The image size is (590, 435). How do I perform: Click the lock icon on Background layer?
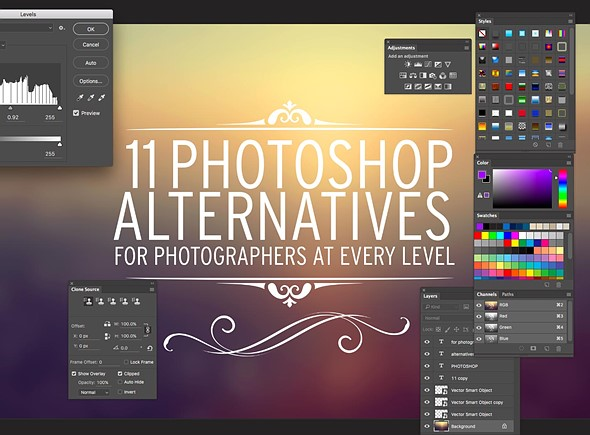coord(504,426)
